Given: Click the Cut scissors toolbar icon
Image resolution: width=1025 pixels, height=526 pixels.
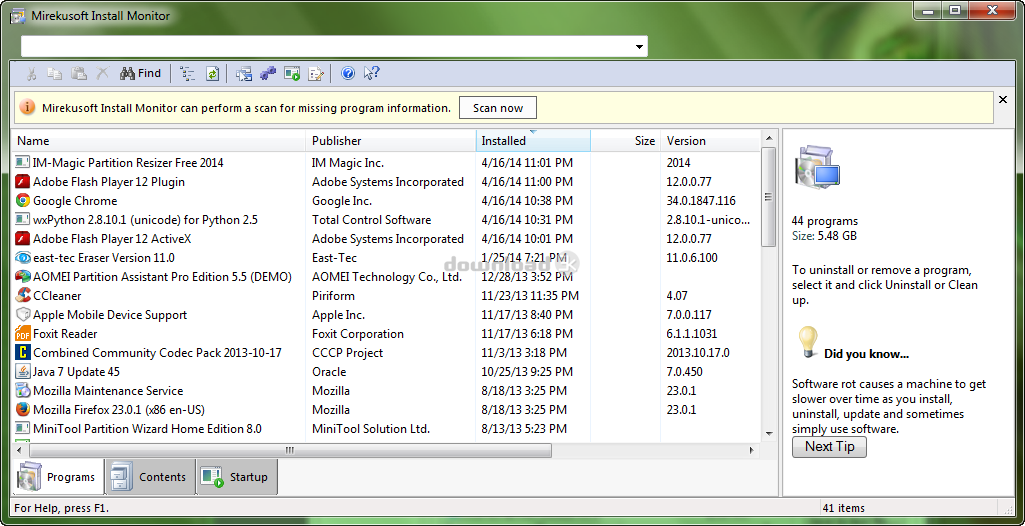Looking at the screenshot, I should click(x=31, y=74).
